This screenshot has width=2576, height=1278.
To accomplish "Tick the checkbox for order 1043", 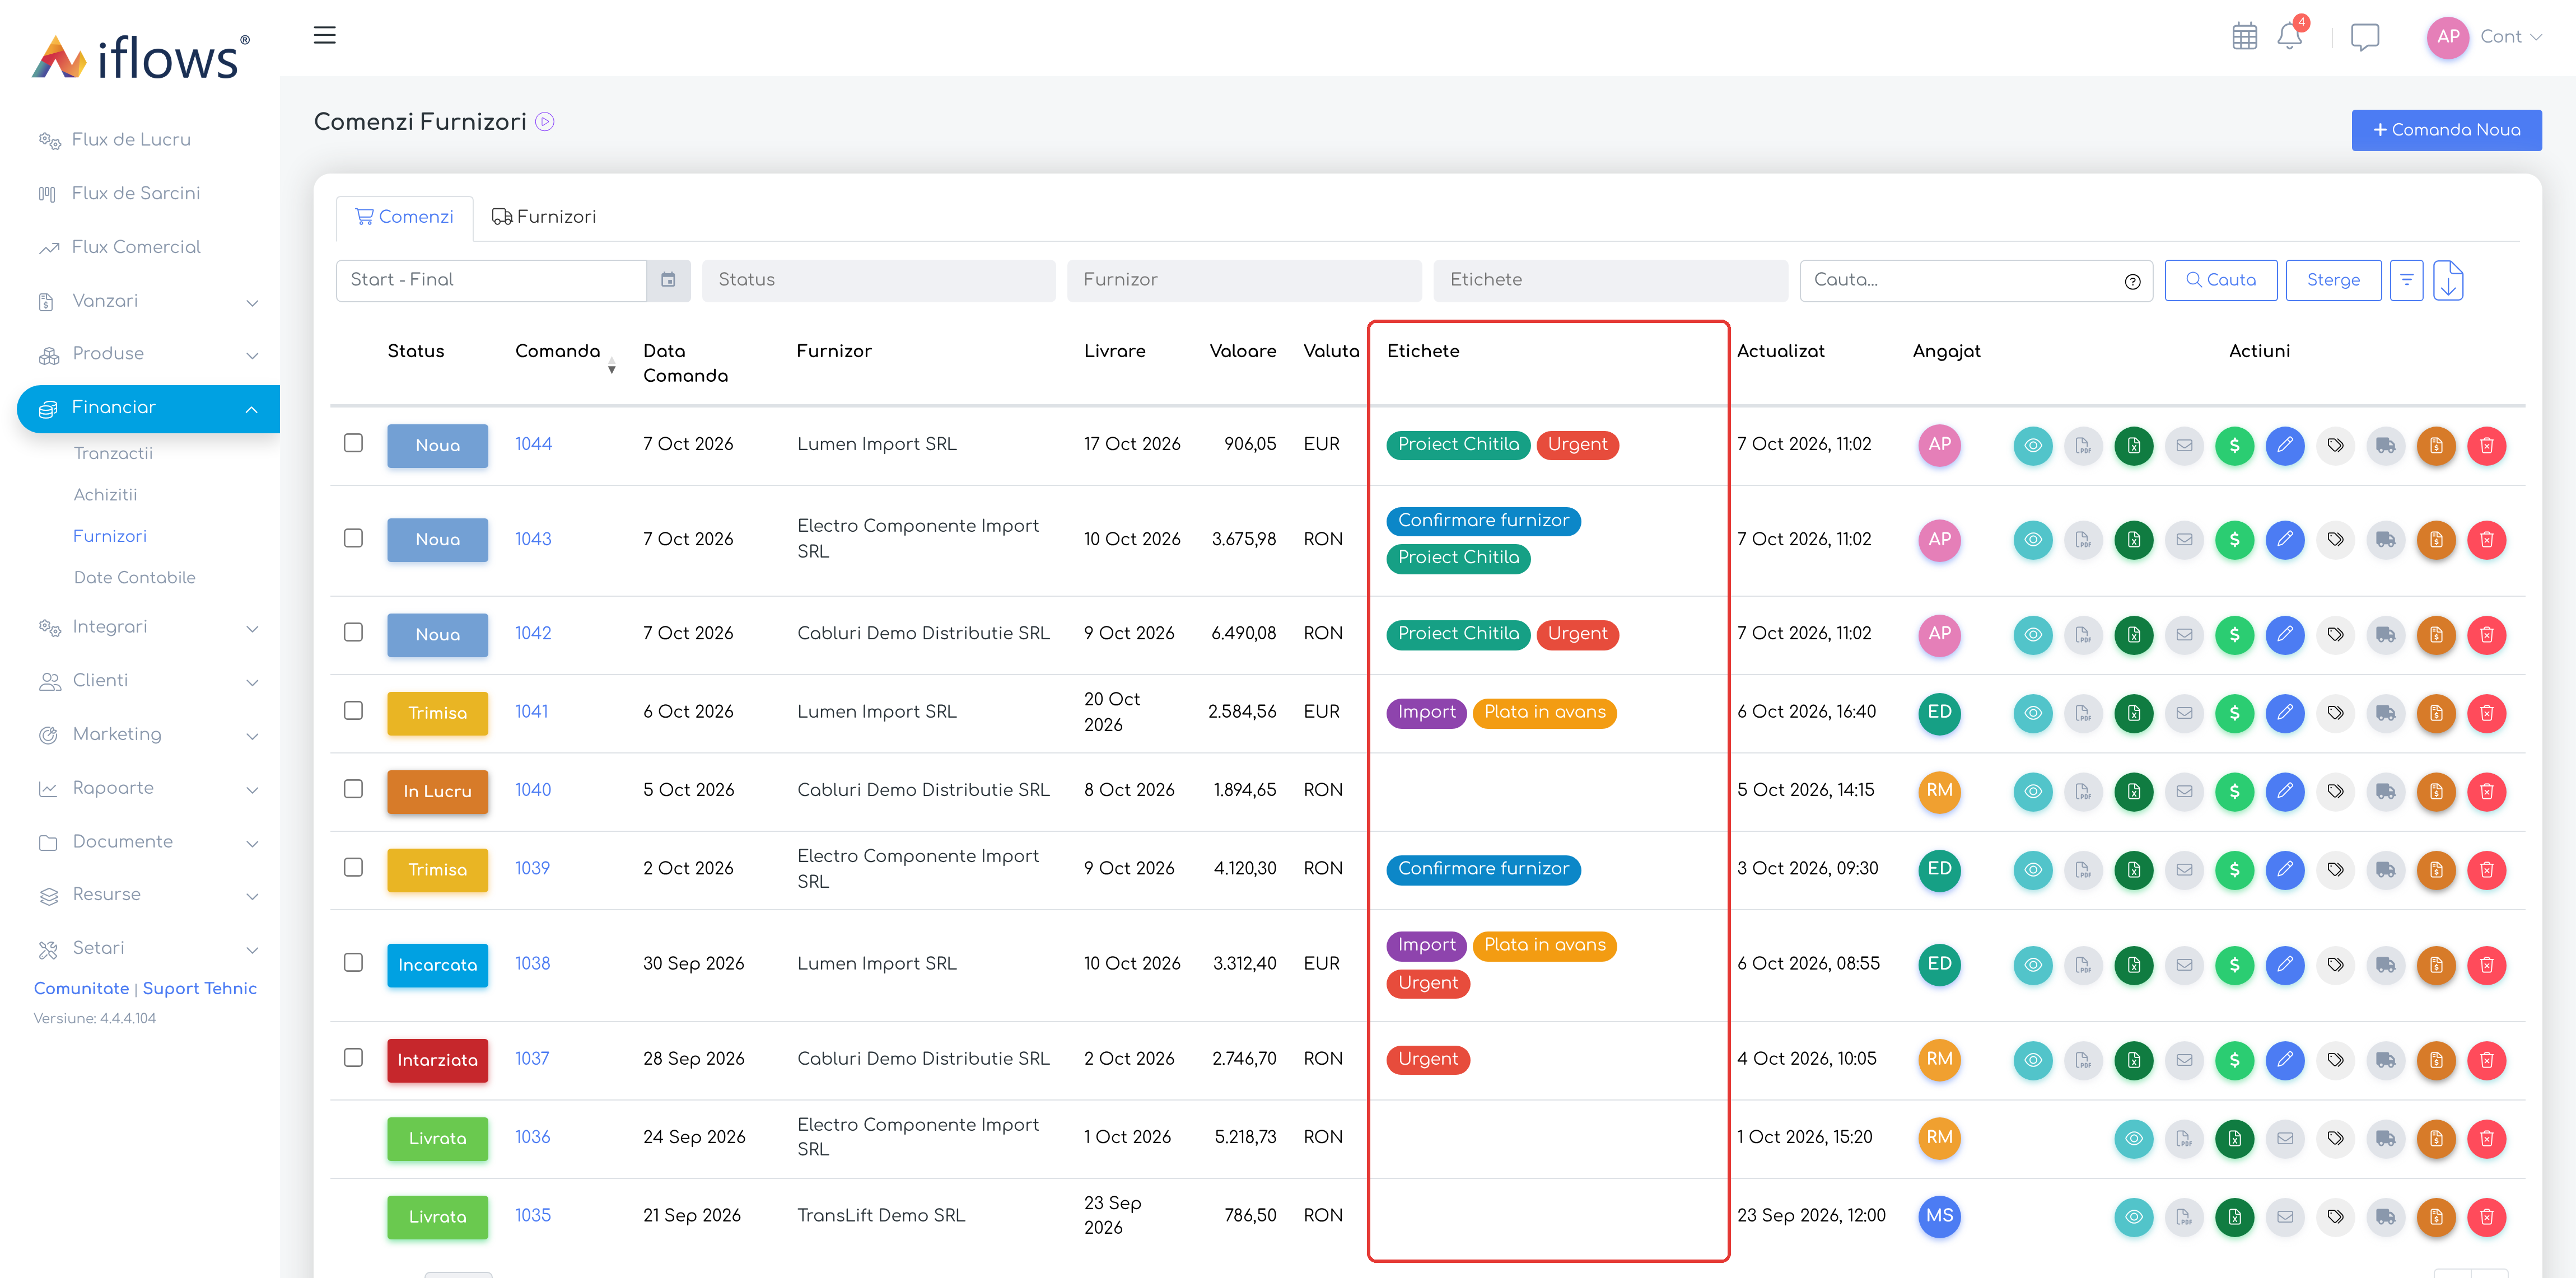I will tap(353, 538).
